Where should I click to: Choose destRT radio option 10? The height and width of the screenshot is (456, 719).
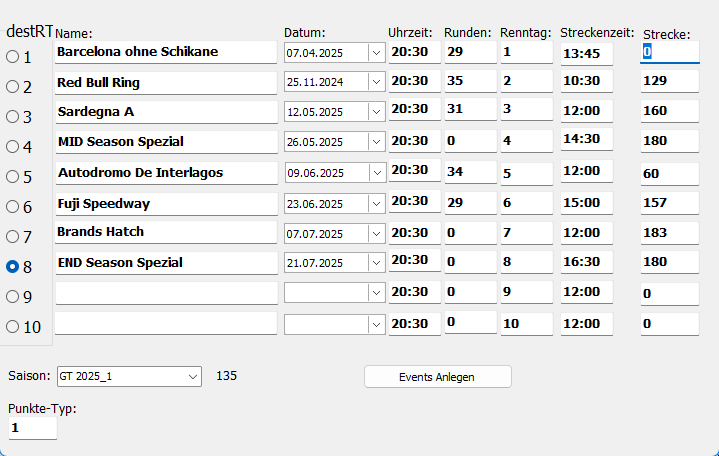pos(13,326)
